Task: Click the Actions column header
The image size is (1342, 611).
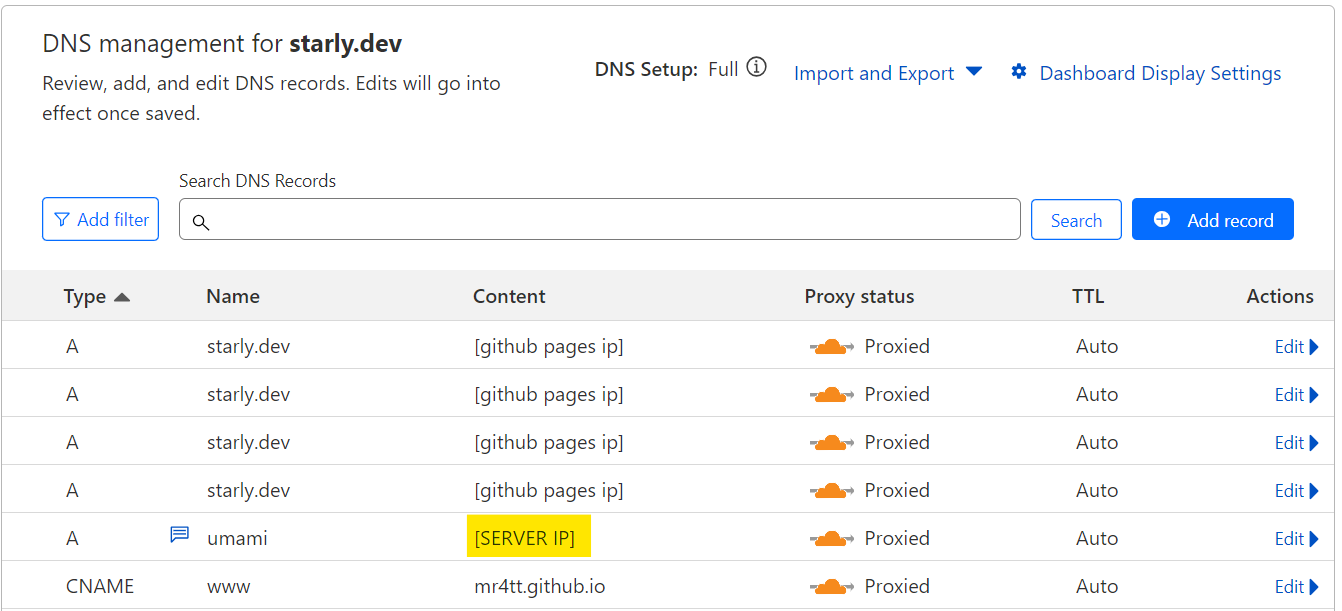Action: pyautogui.click(x=1280, y=296)
